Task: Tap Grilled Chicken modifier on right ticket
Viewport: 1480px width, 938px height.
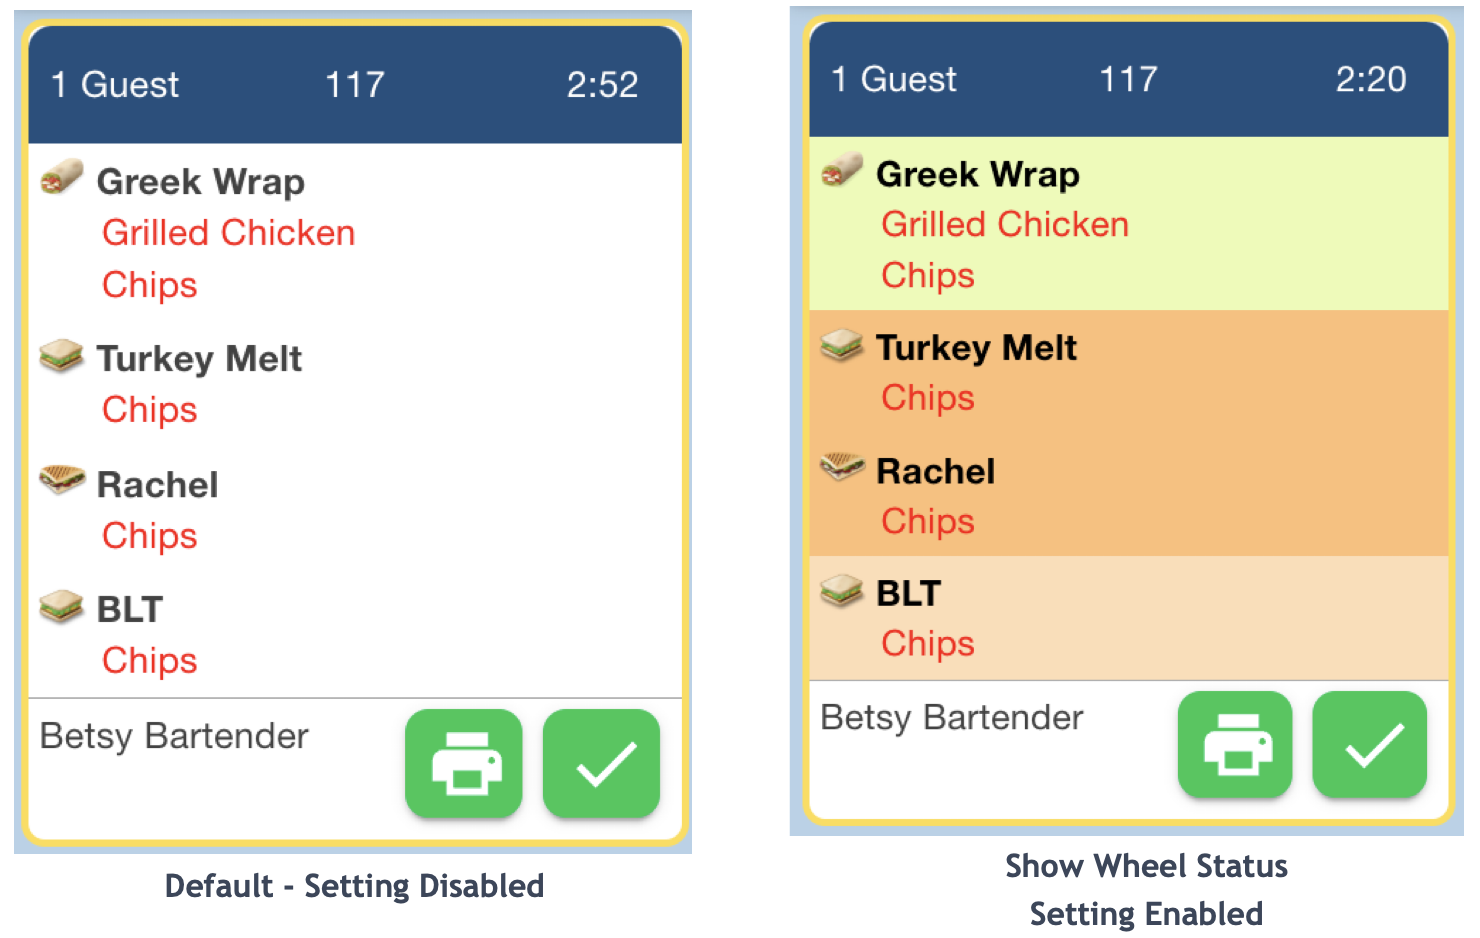Action: pos(1005,225)
